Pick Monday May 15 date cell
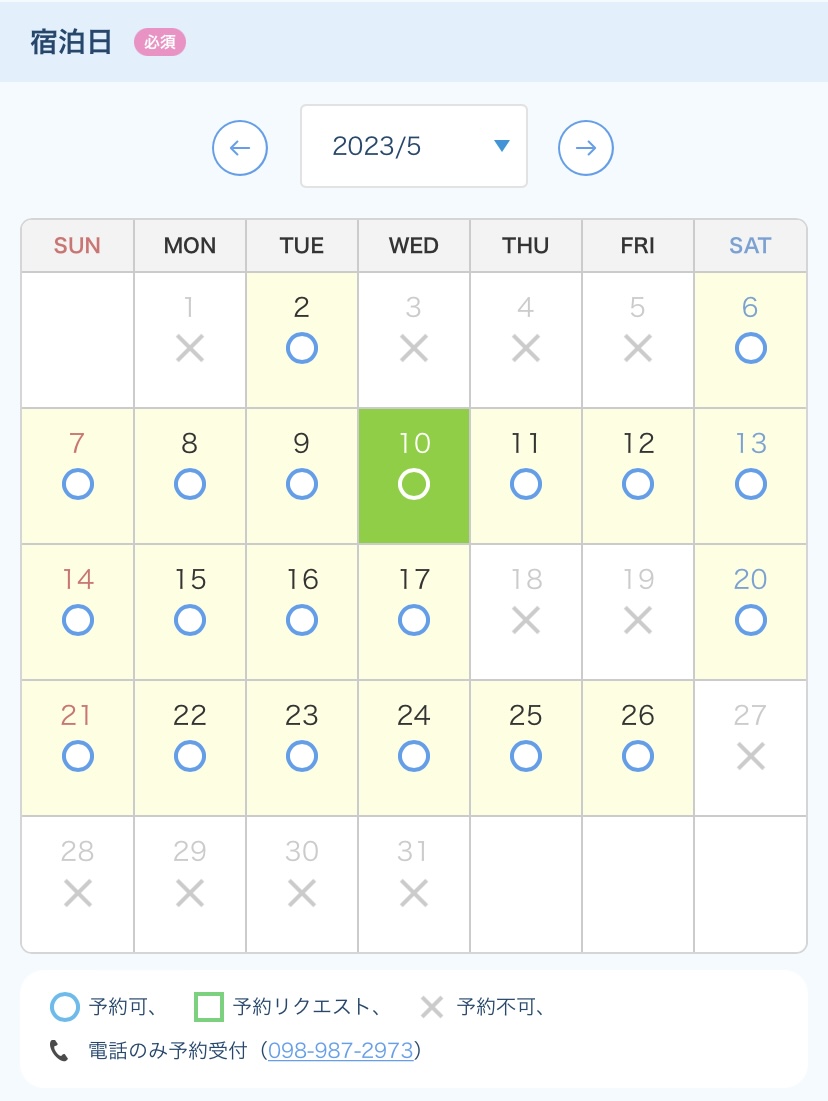The height and width of the screenshot is (1101, 828). (190, 612)
